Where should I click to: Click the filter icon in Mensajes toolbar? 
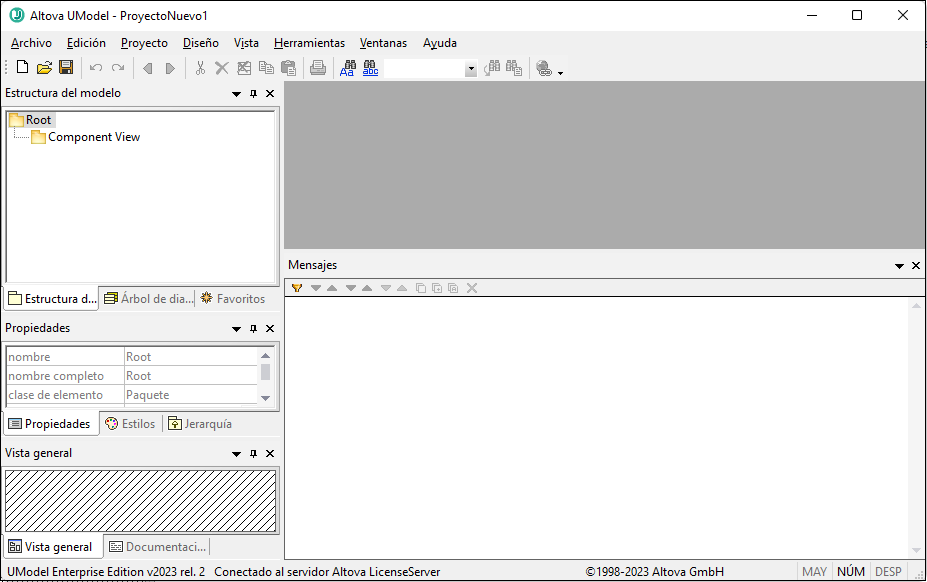(297, 288)
